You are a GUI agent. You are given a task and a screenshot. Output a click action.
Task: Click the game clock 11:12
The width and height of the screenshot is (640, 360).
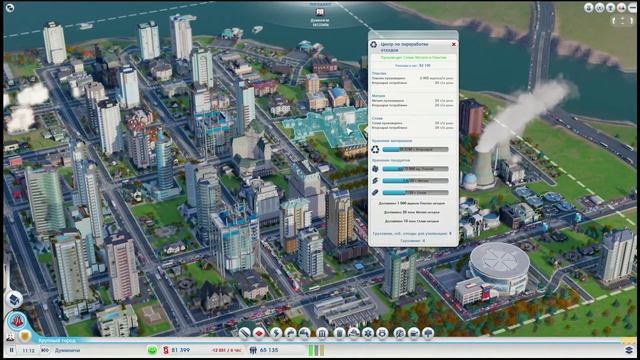pyautogui.click(x=28, y=350)
